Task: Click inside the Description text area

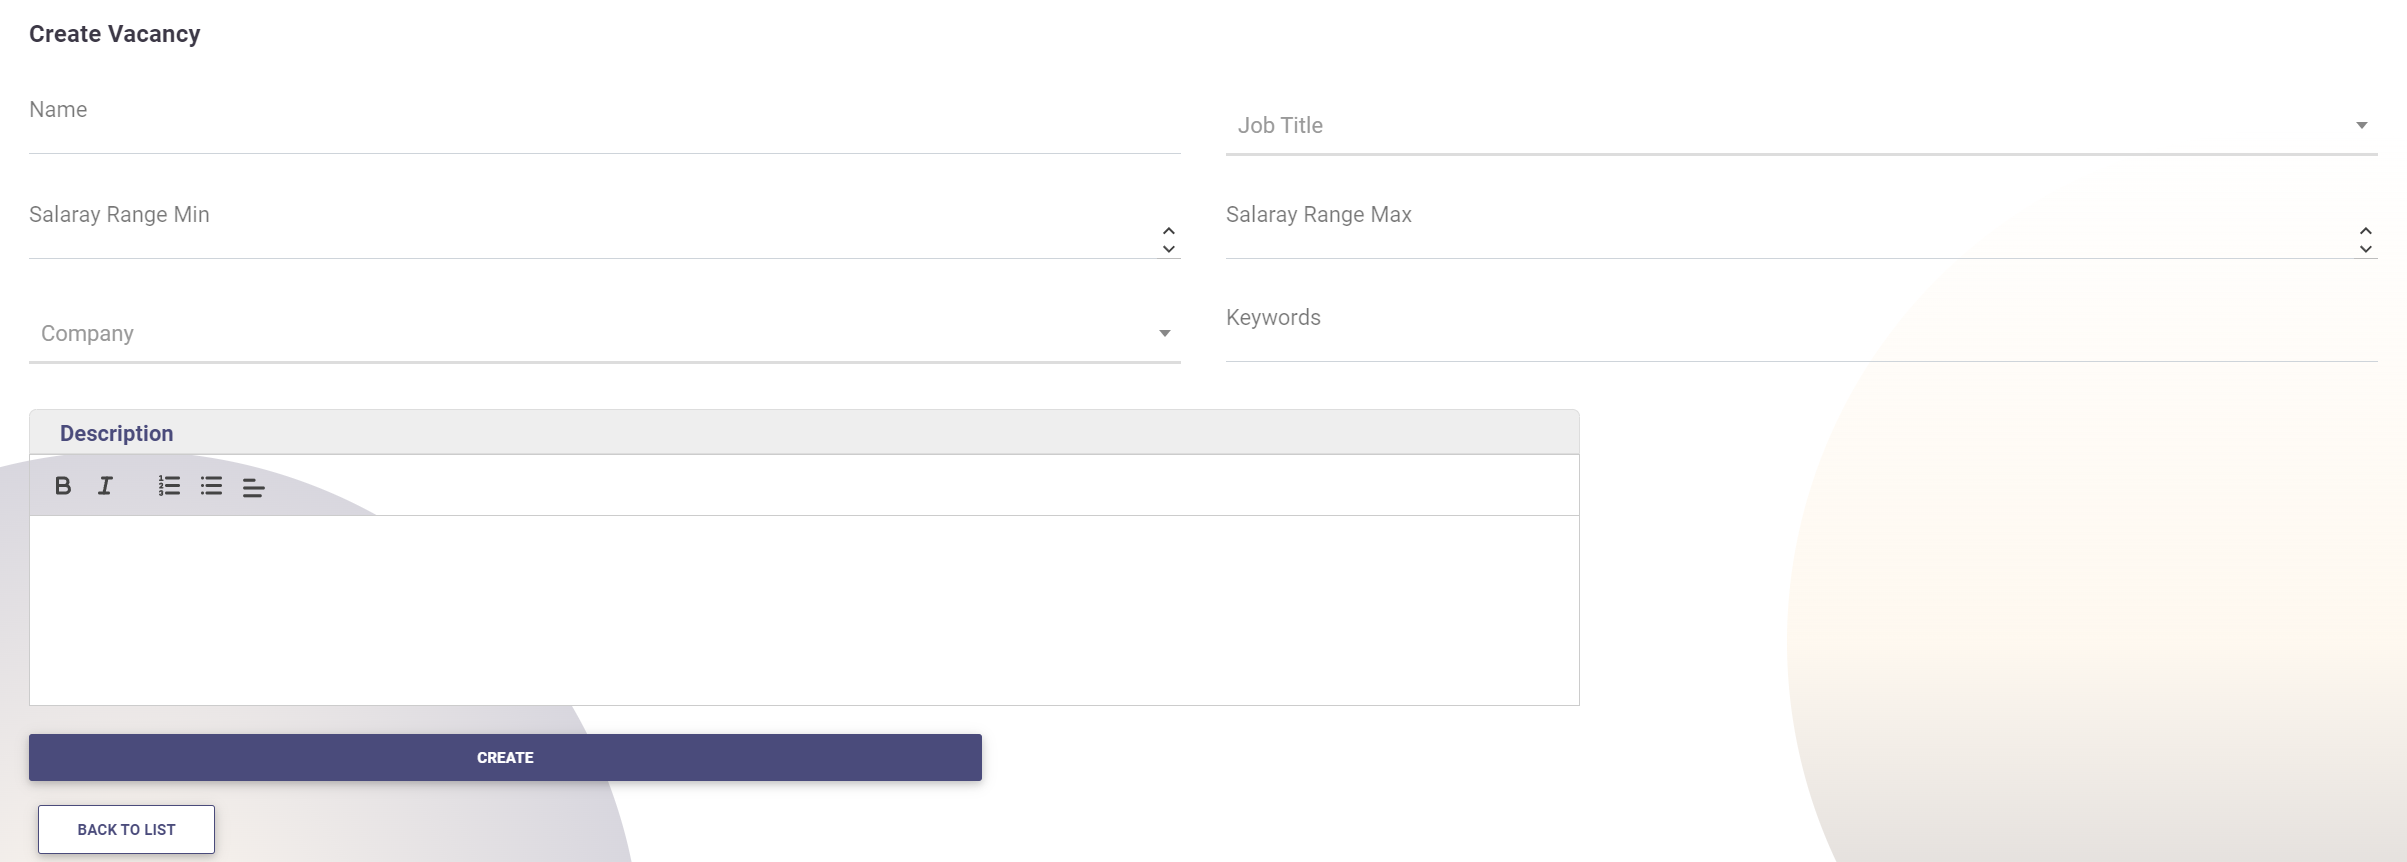Action: pos(804,610)
